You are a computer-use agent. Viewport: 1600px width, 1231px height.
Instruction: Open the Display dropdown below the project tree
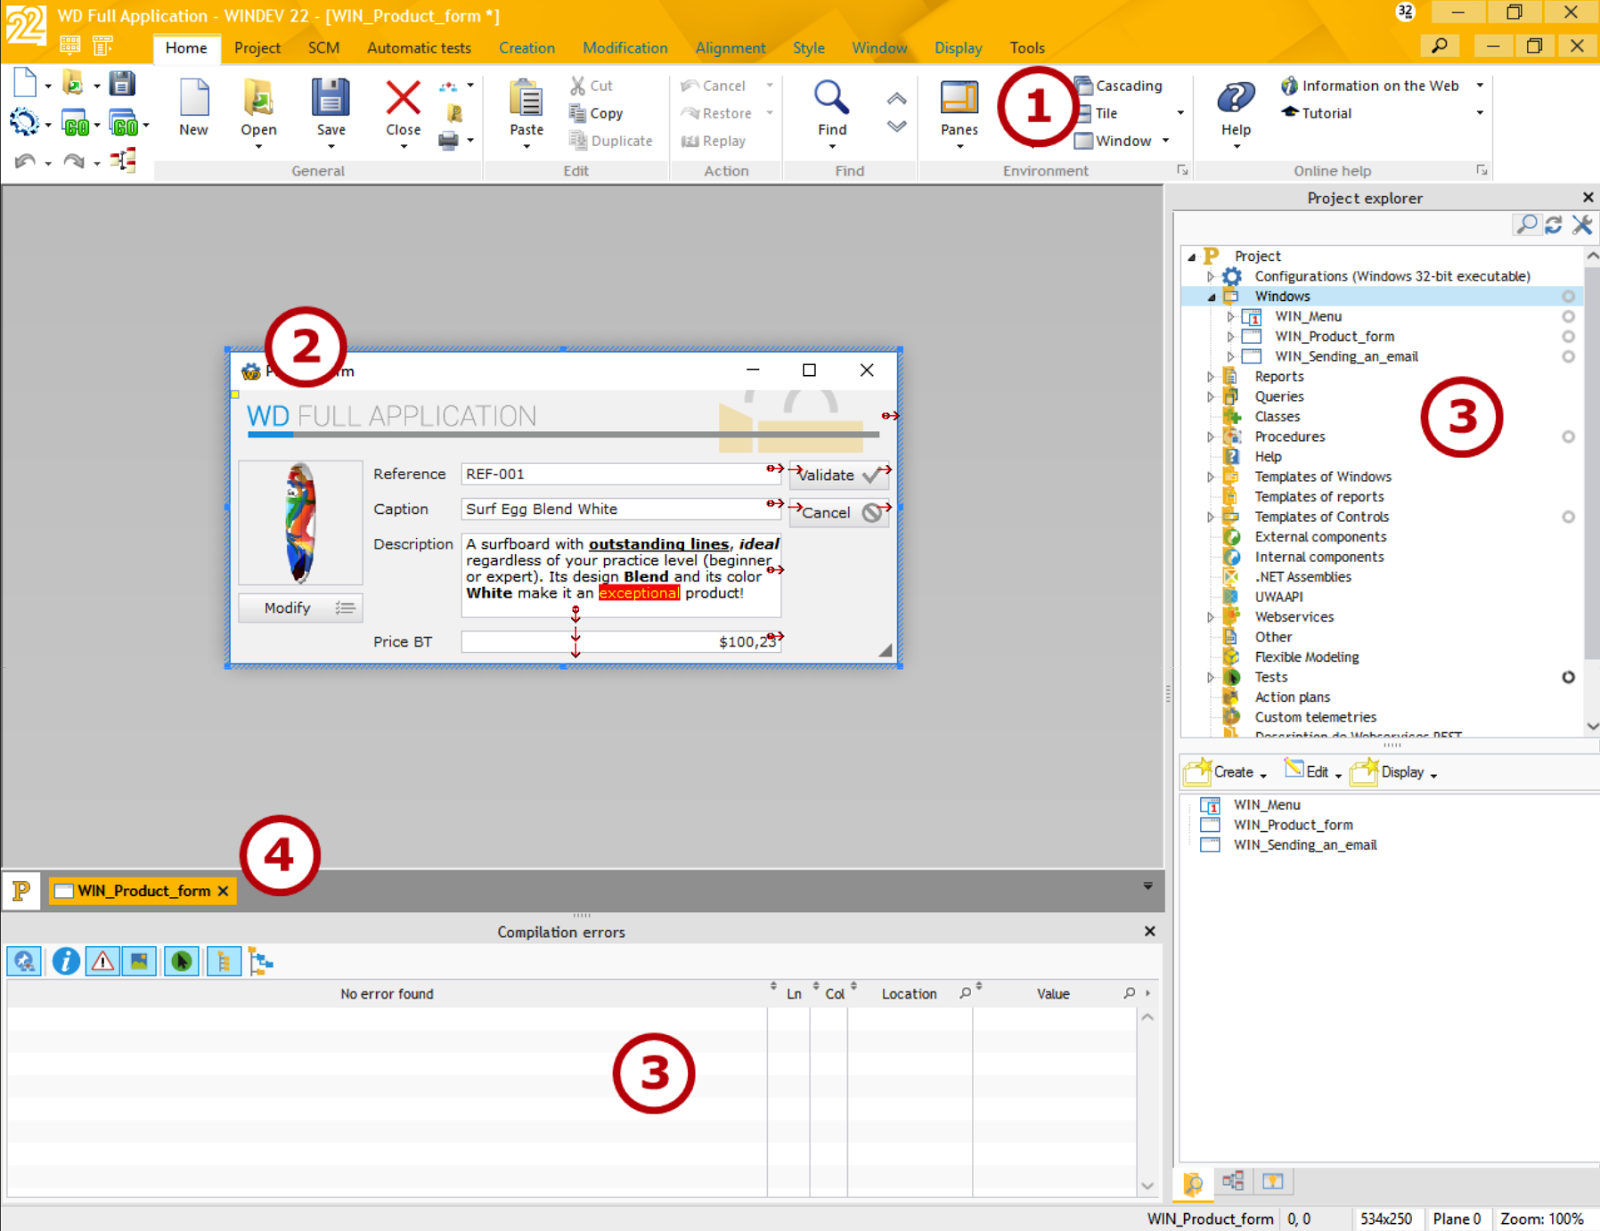tap(1394, 772)
